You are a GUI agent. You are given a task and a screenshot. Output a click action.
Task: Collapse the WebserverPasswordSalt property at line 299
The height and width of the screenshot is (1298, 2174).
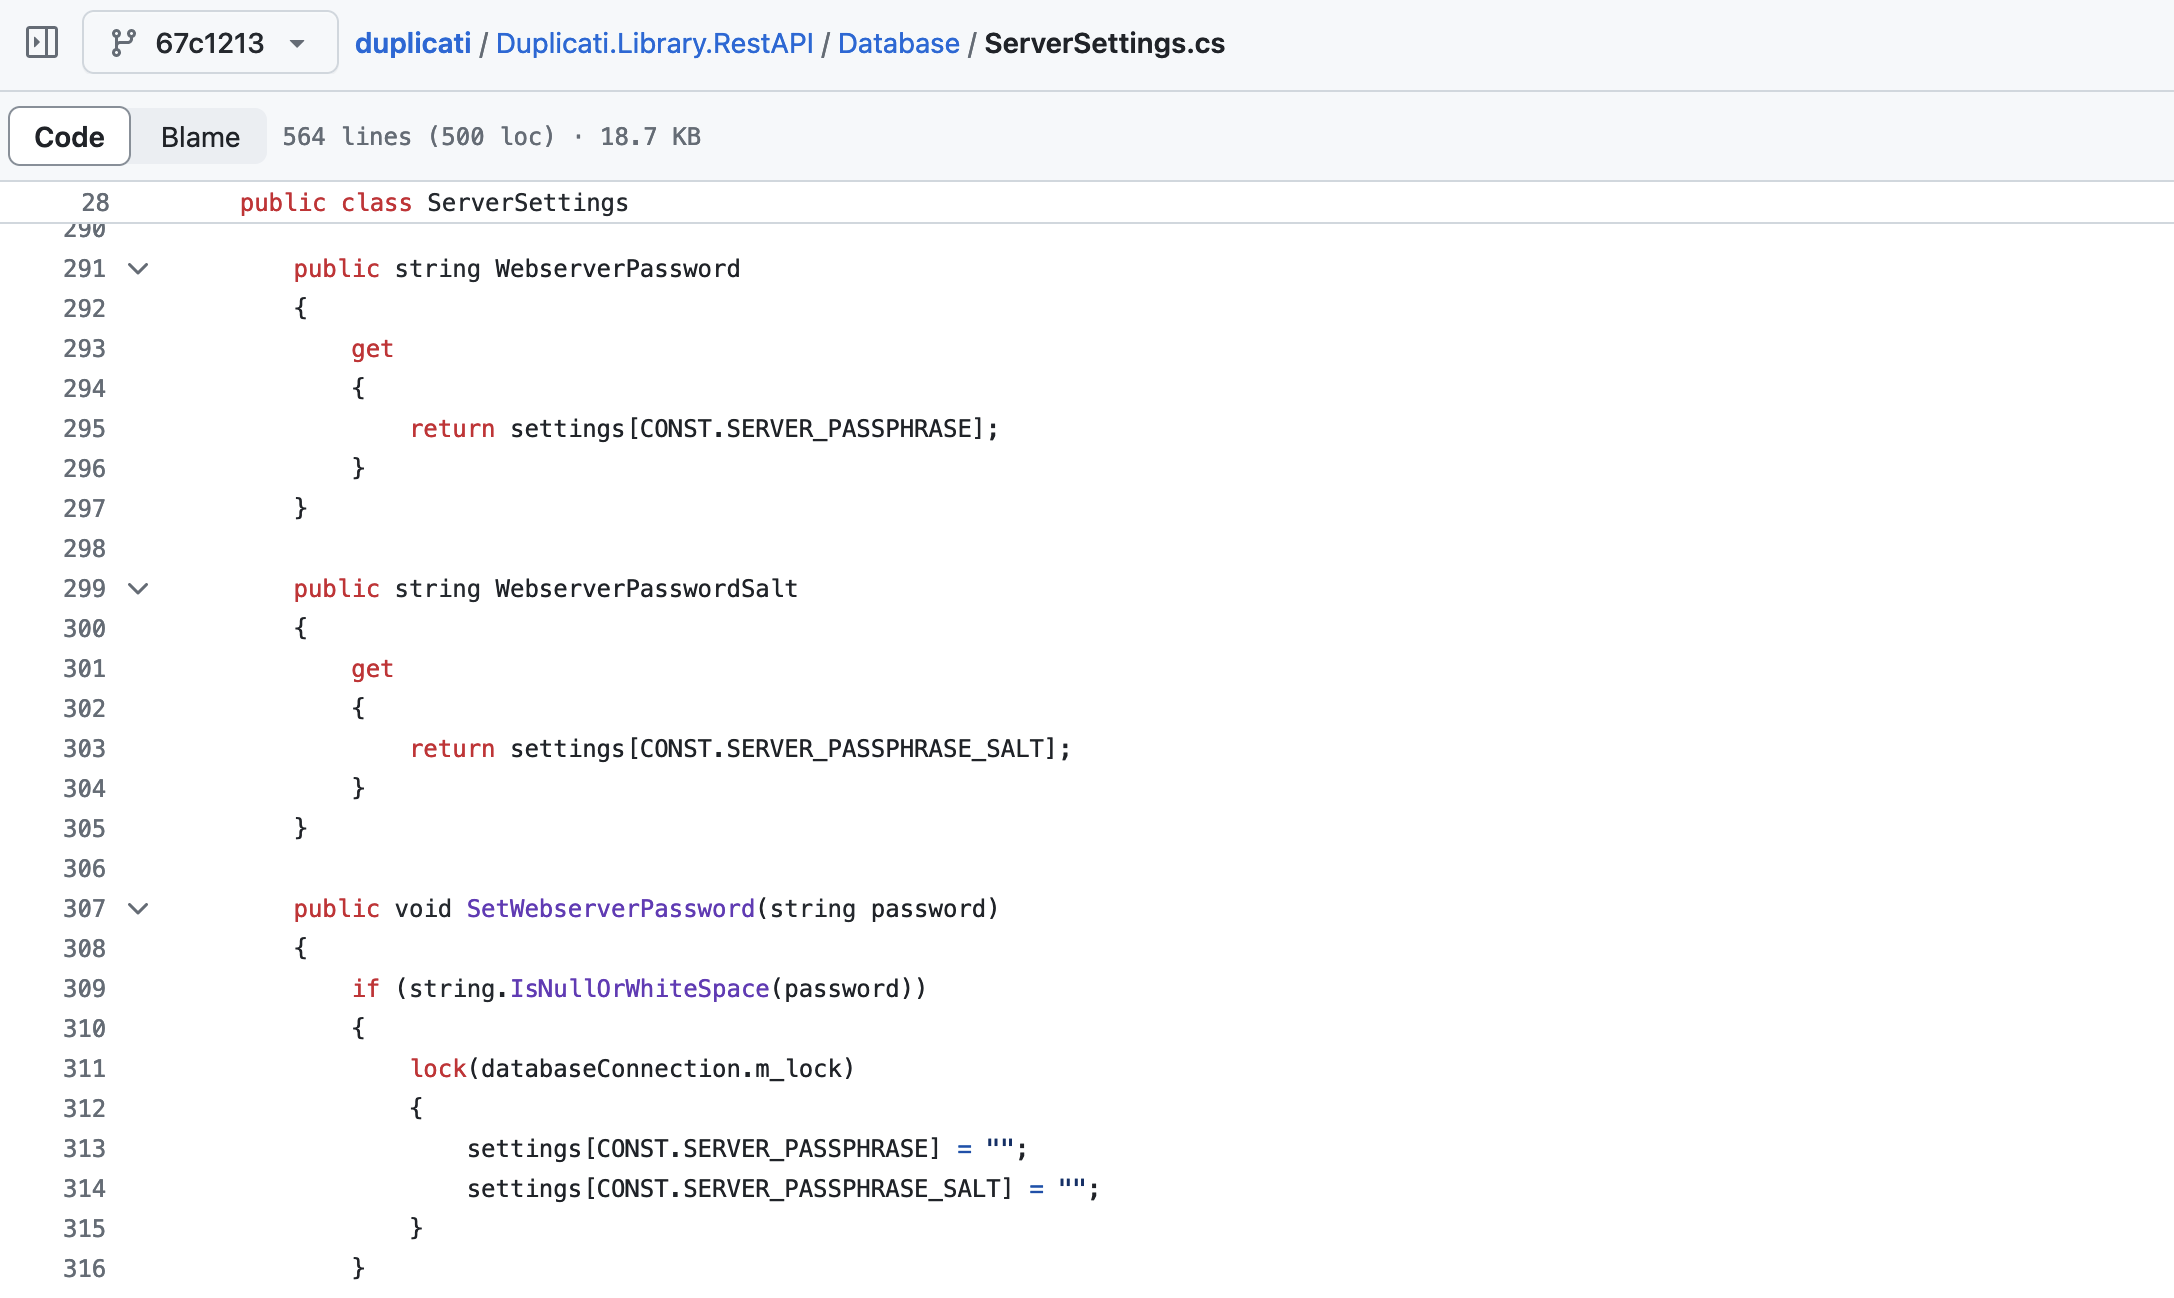tap(139, 588)
